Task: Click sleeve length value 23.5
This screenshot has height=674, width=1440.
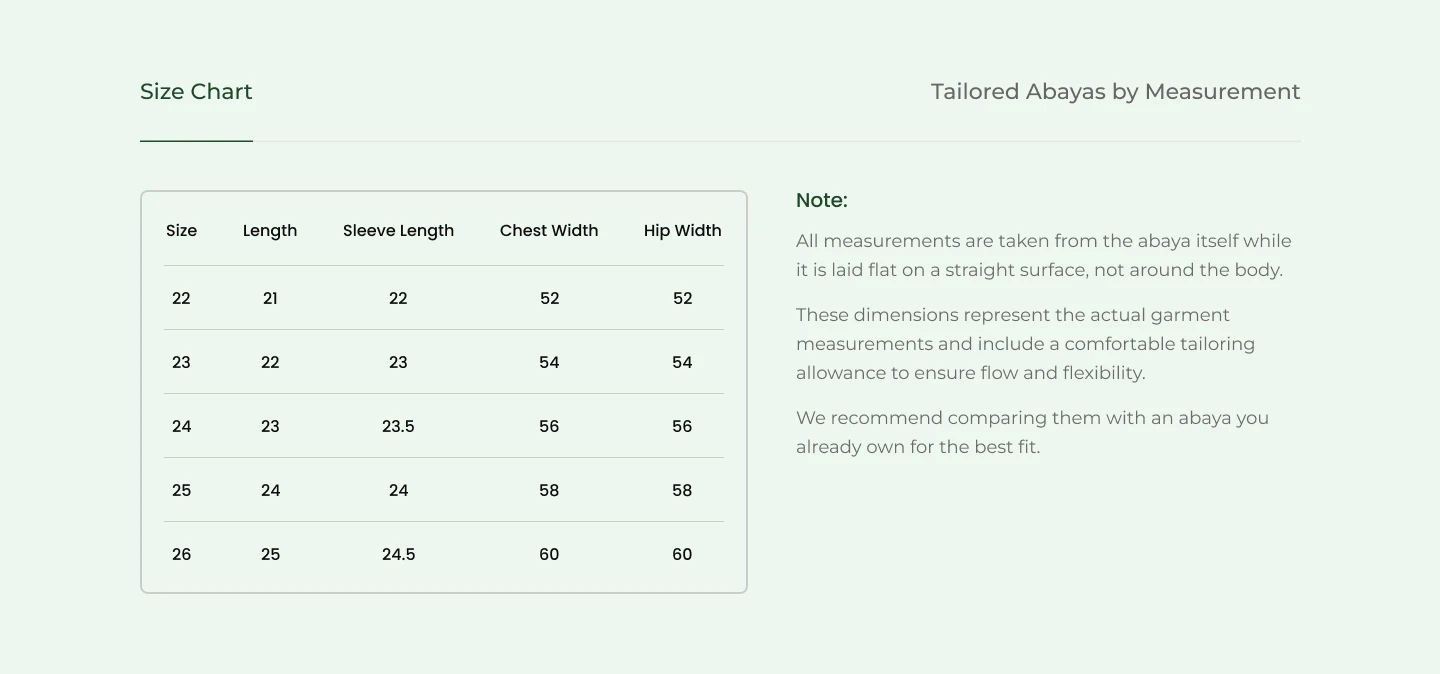Action: coord(398,427)
